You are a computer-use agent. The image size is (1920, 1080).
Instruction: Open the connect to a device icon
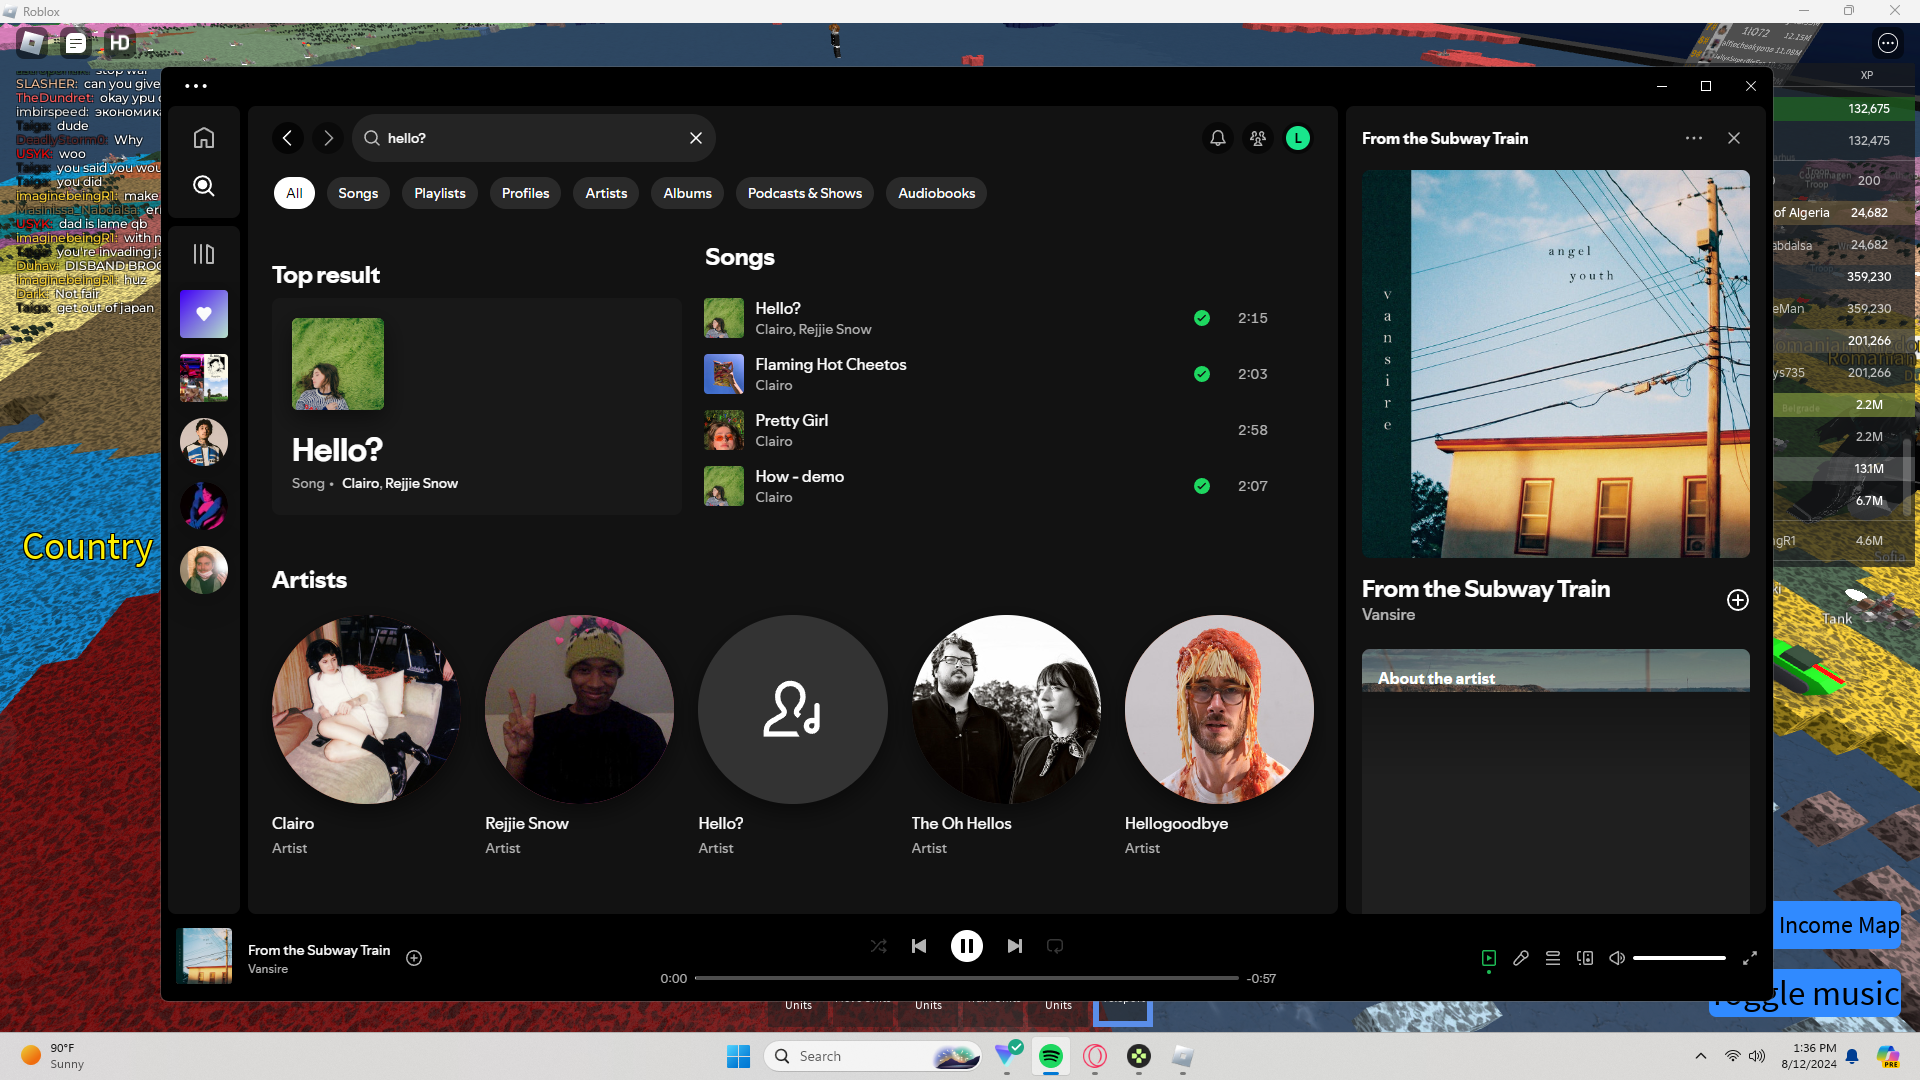click(1585, 958)
